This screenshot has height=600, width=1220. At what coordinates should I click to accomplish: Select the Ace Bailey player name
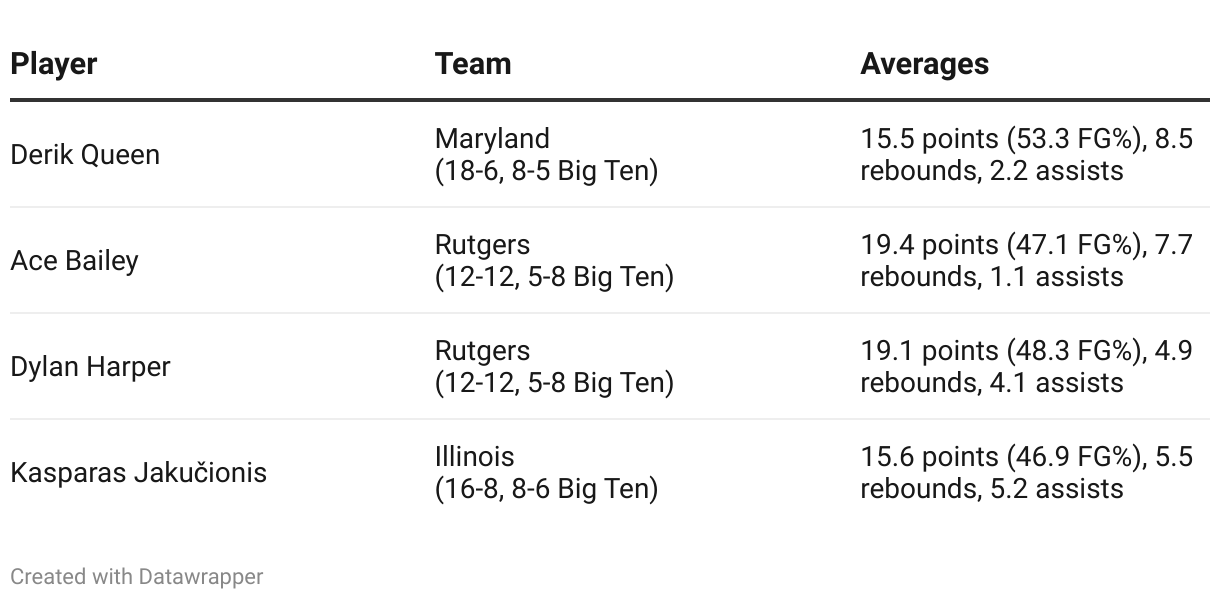click(x=74, y=261)
